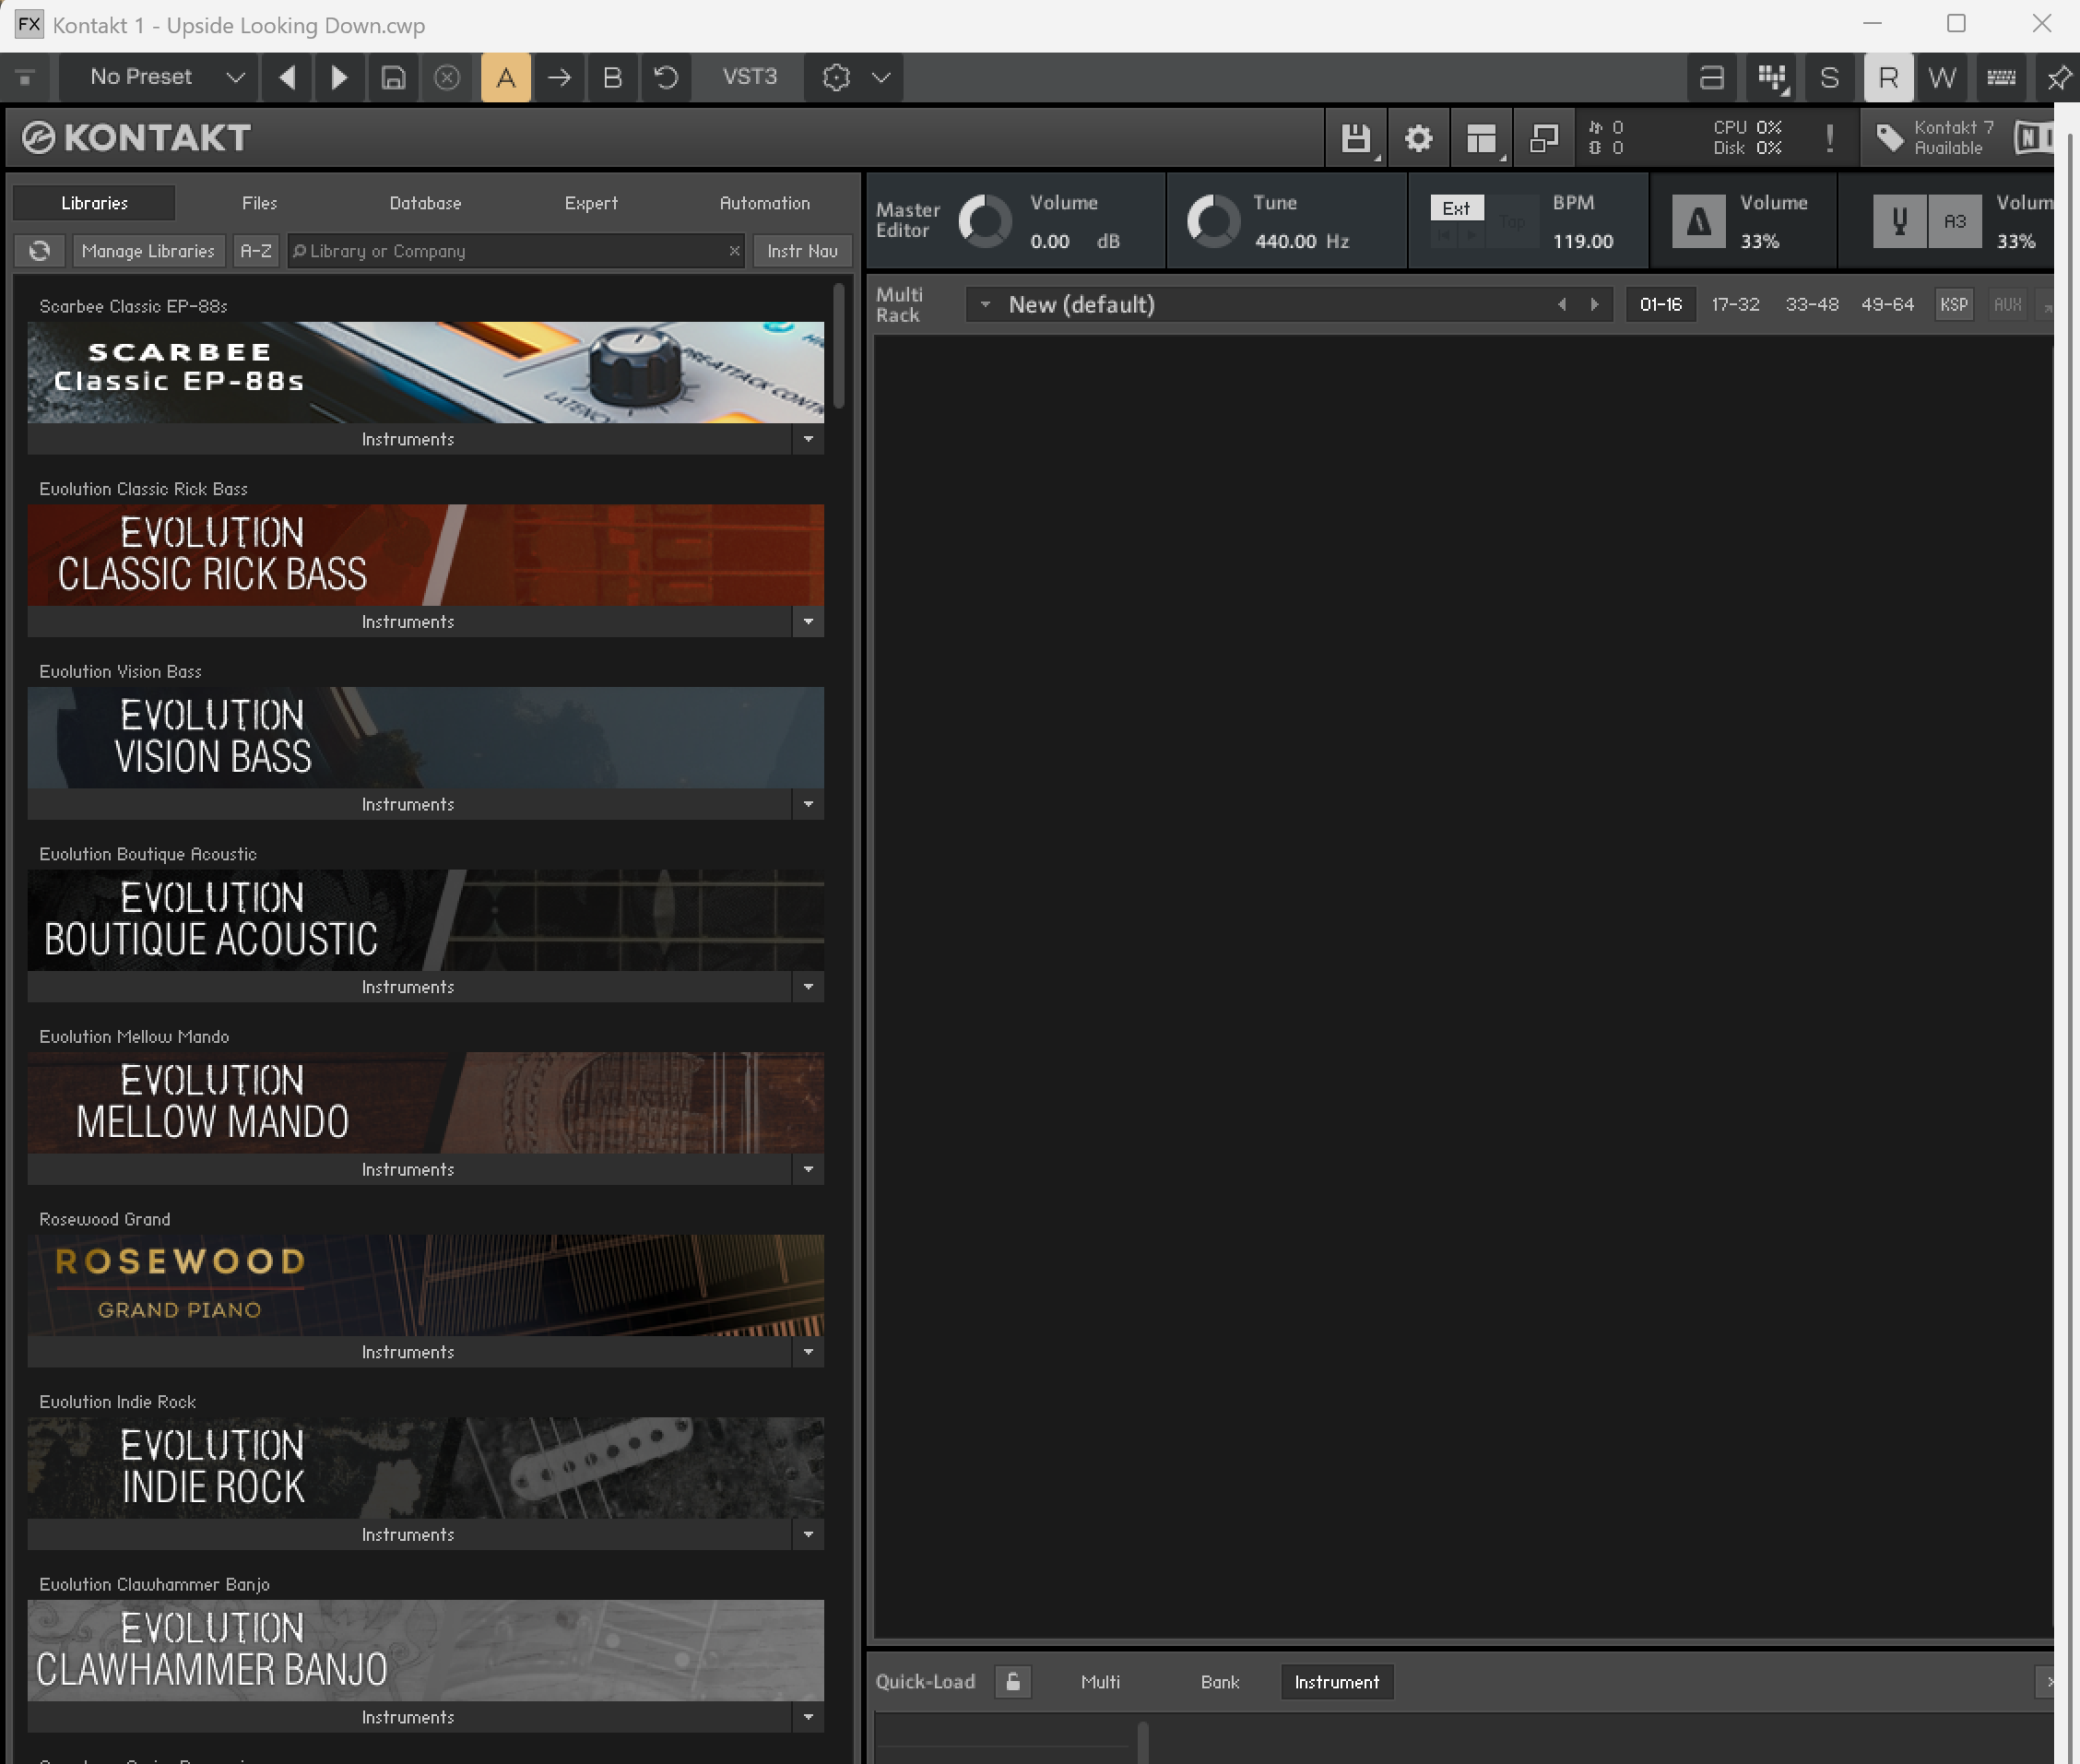This screenshot has width=2080, height=1764.
Task: Toggle the metronome icon
Action: 1698,222
